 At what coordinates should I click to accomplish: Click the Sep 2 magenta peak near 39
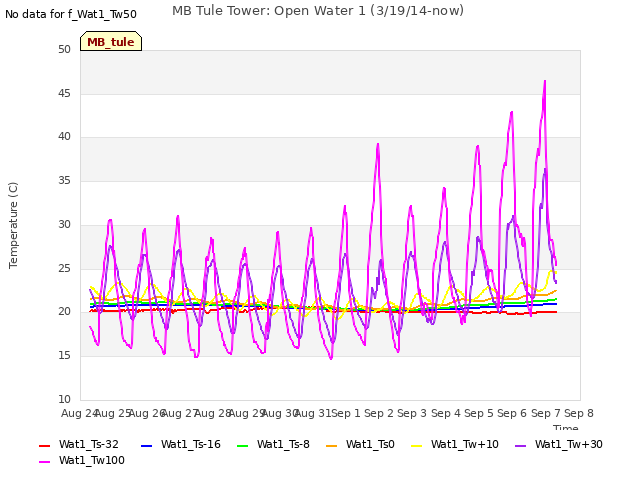(378, 144)
